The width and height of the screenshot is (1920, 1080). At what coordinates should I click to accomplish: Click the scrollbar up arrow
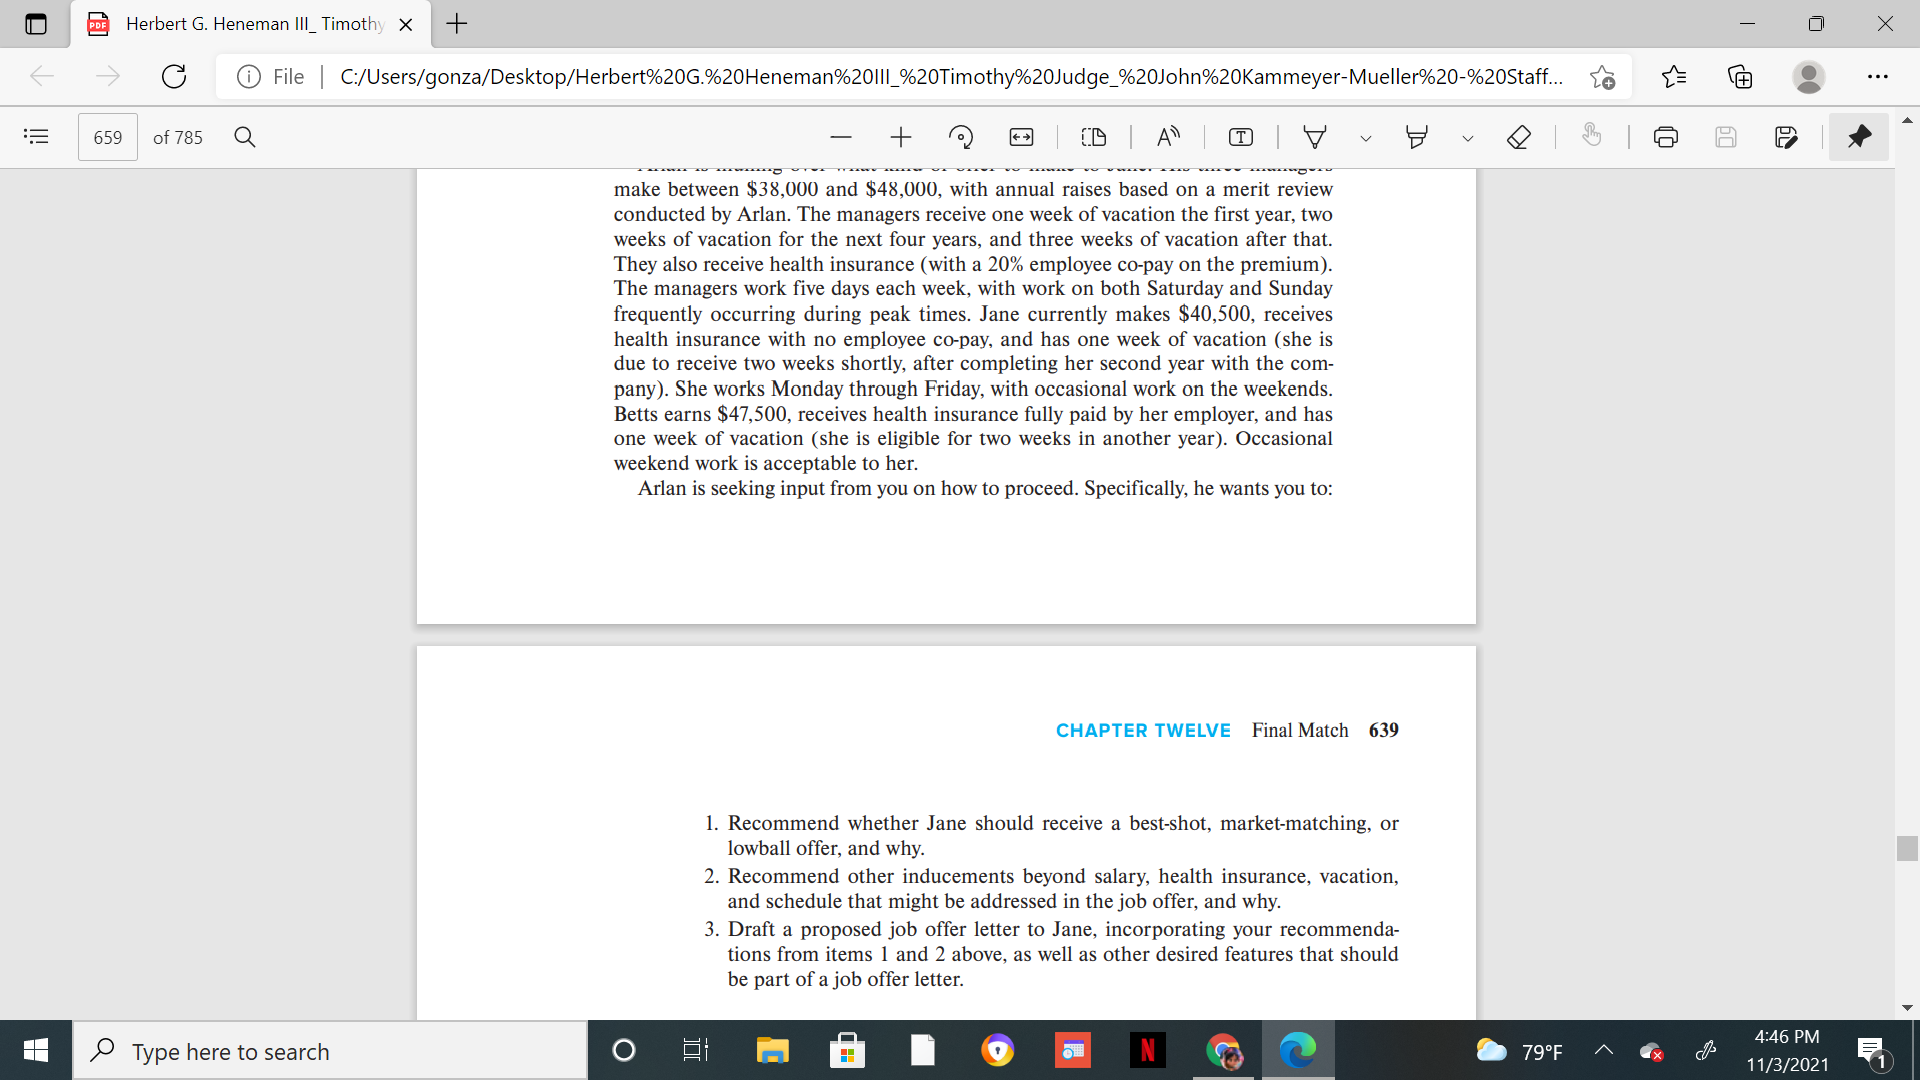coord(1907,119)
